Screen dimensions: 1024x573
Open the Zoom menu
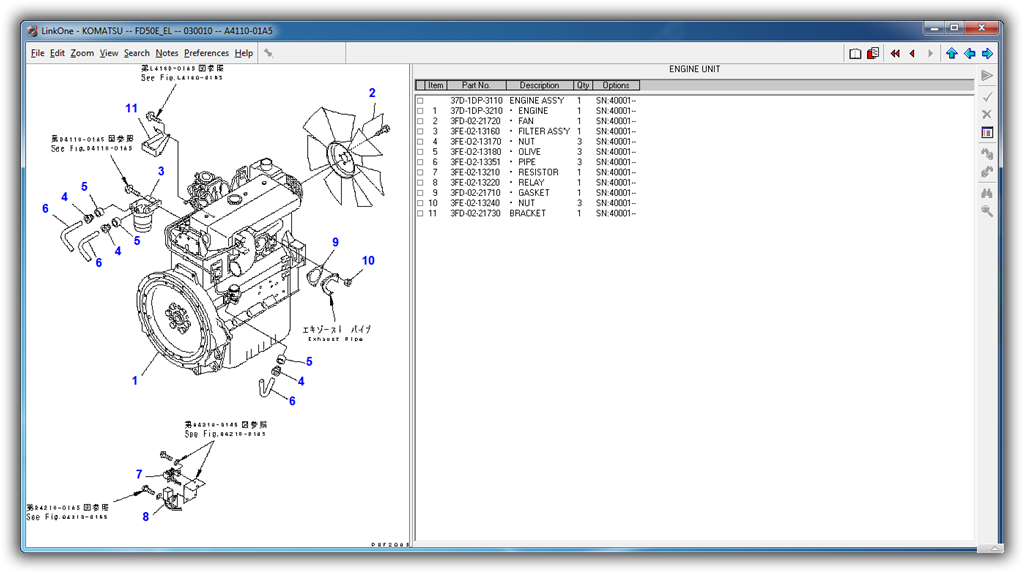(82, 54)
